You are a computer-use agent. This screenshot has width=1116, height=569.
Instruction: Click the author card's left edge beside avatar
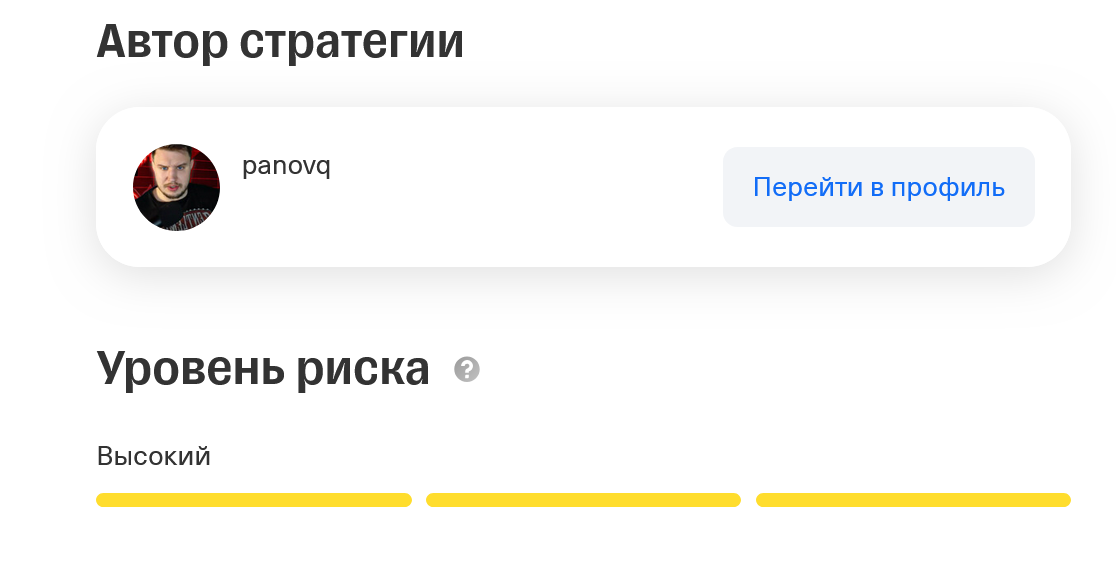coord(114,187)
